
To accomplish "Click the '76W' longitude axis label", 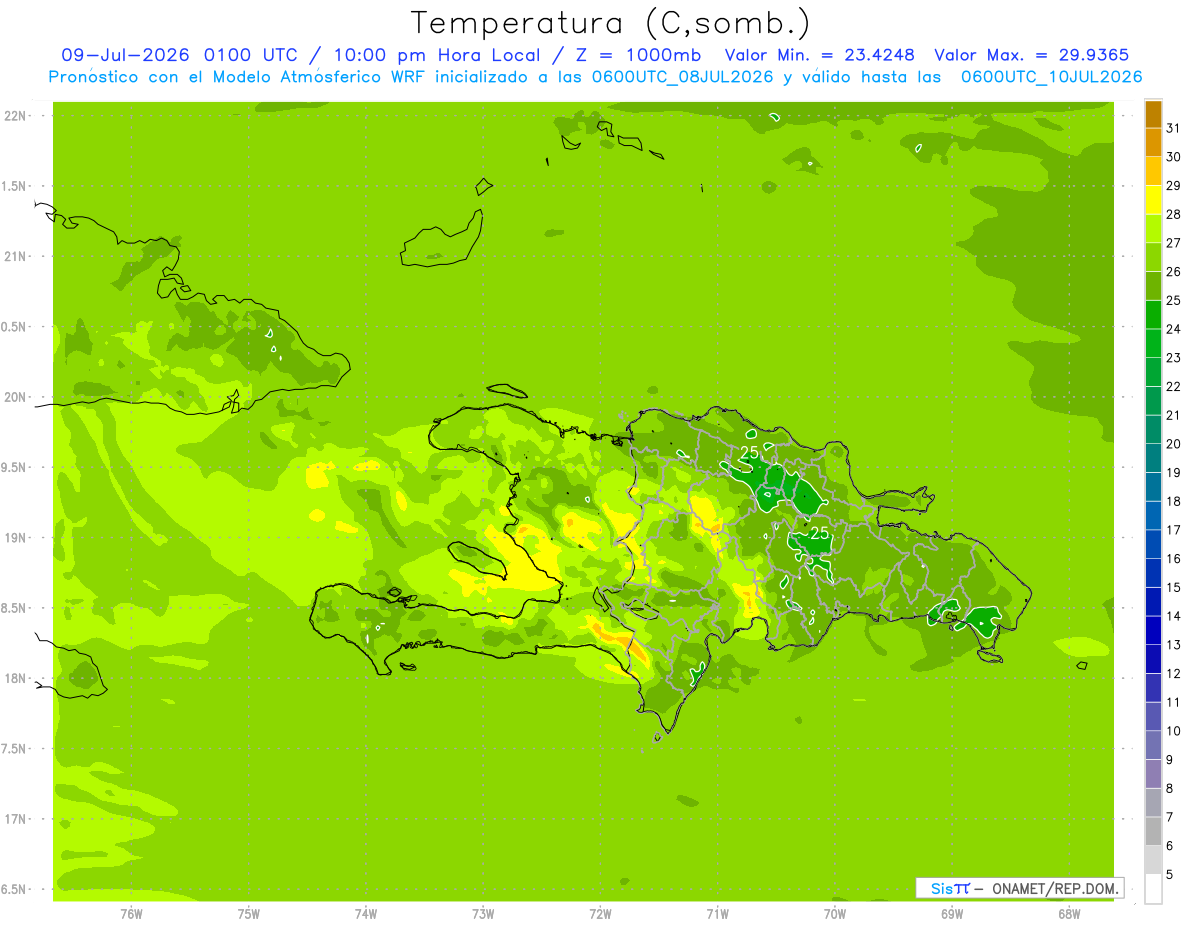I will point(131,914).
